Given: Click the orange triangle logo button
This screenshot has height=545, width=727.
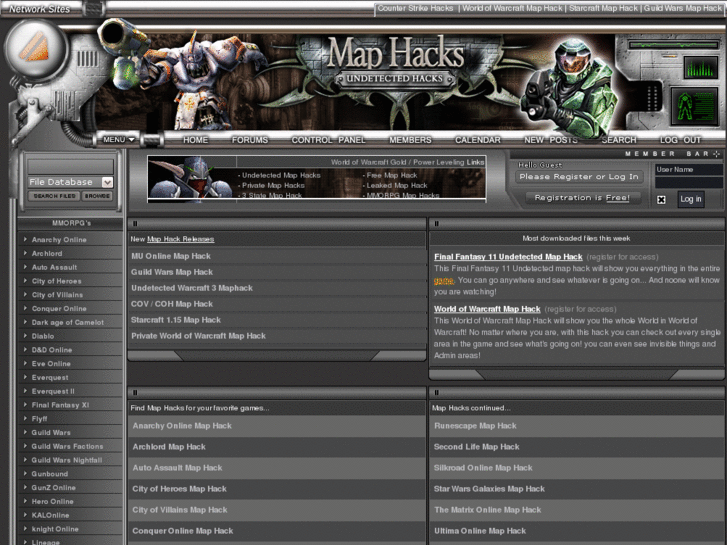Looking at the screenshot, I should pyautogui.click(x=35, y=48).
